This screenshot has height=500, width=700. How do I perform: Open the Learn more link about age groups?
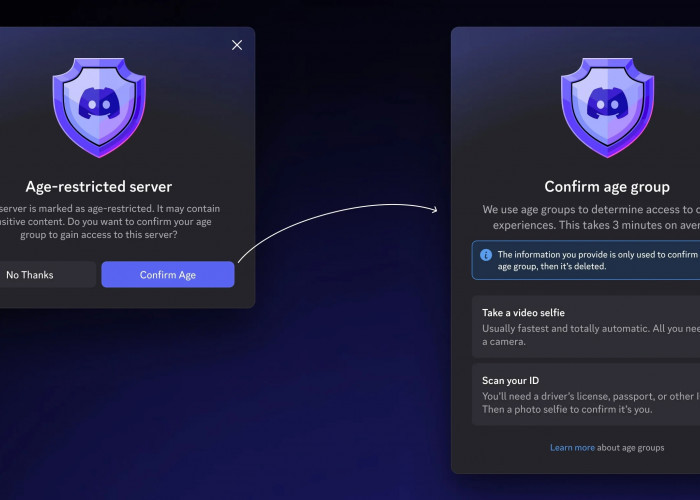(x=572, y=448)
